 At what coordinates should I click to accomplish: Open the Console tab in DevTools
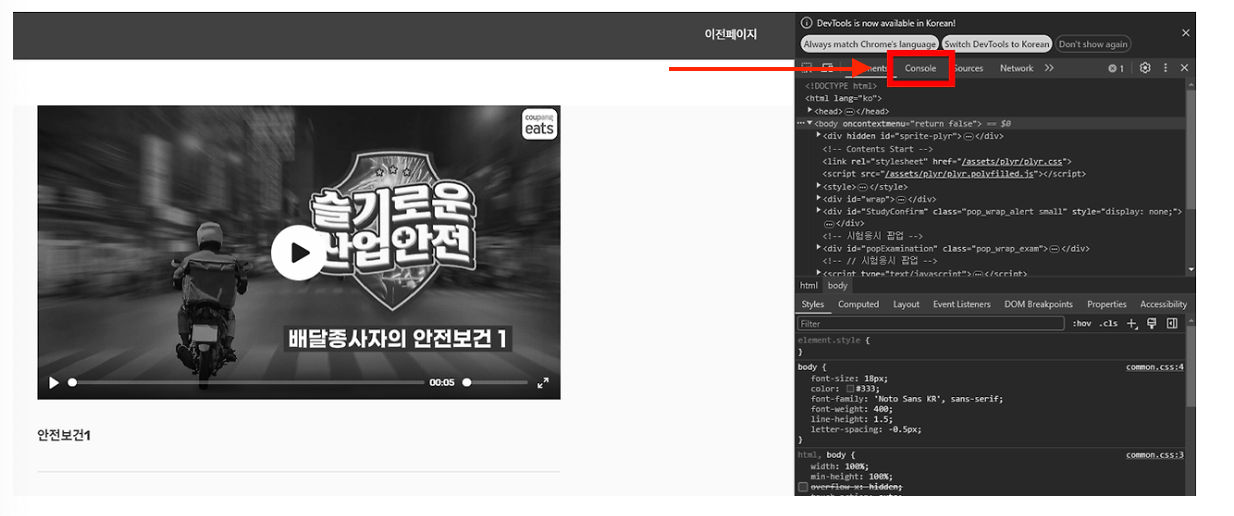coord(920,68)
